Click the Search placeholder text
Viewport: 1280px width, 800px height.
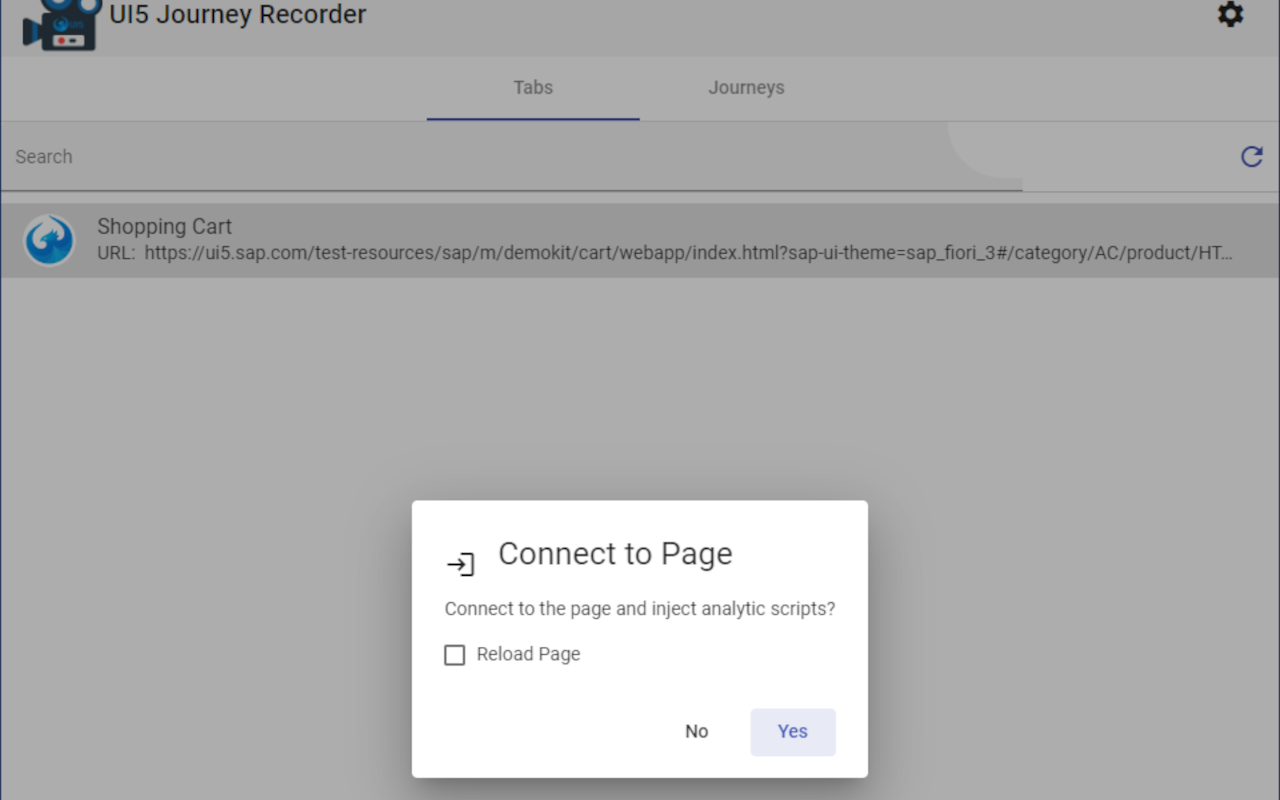click(x=43, y=157)
